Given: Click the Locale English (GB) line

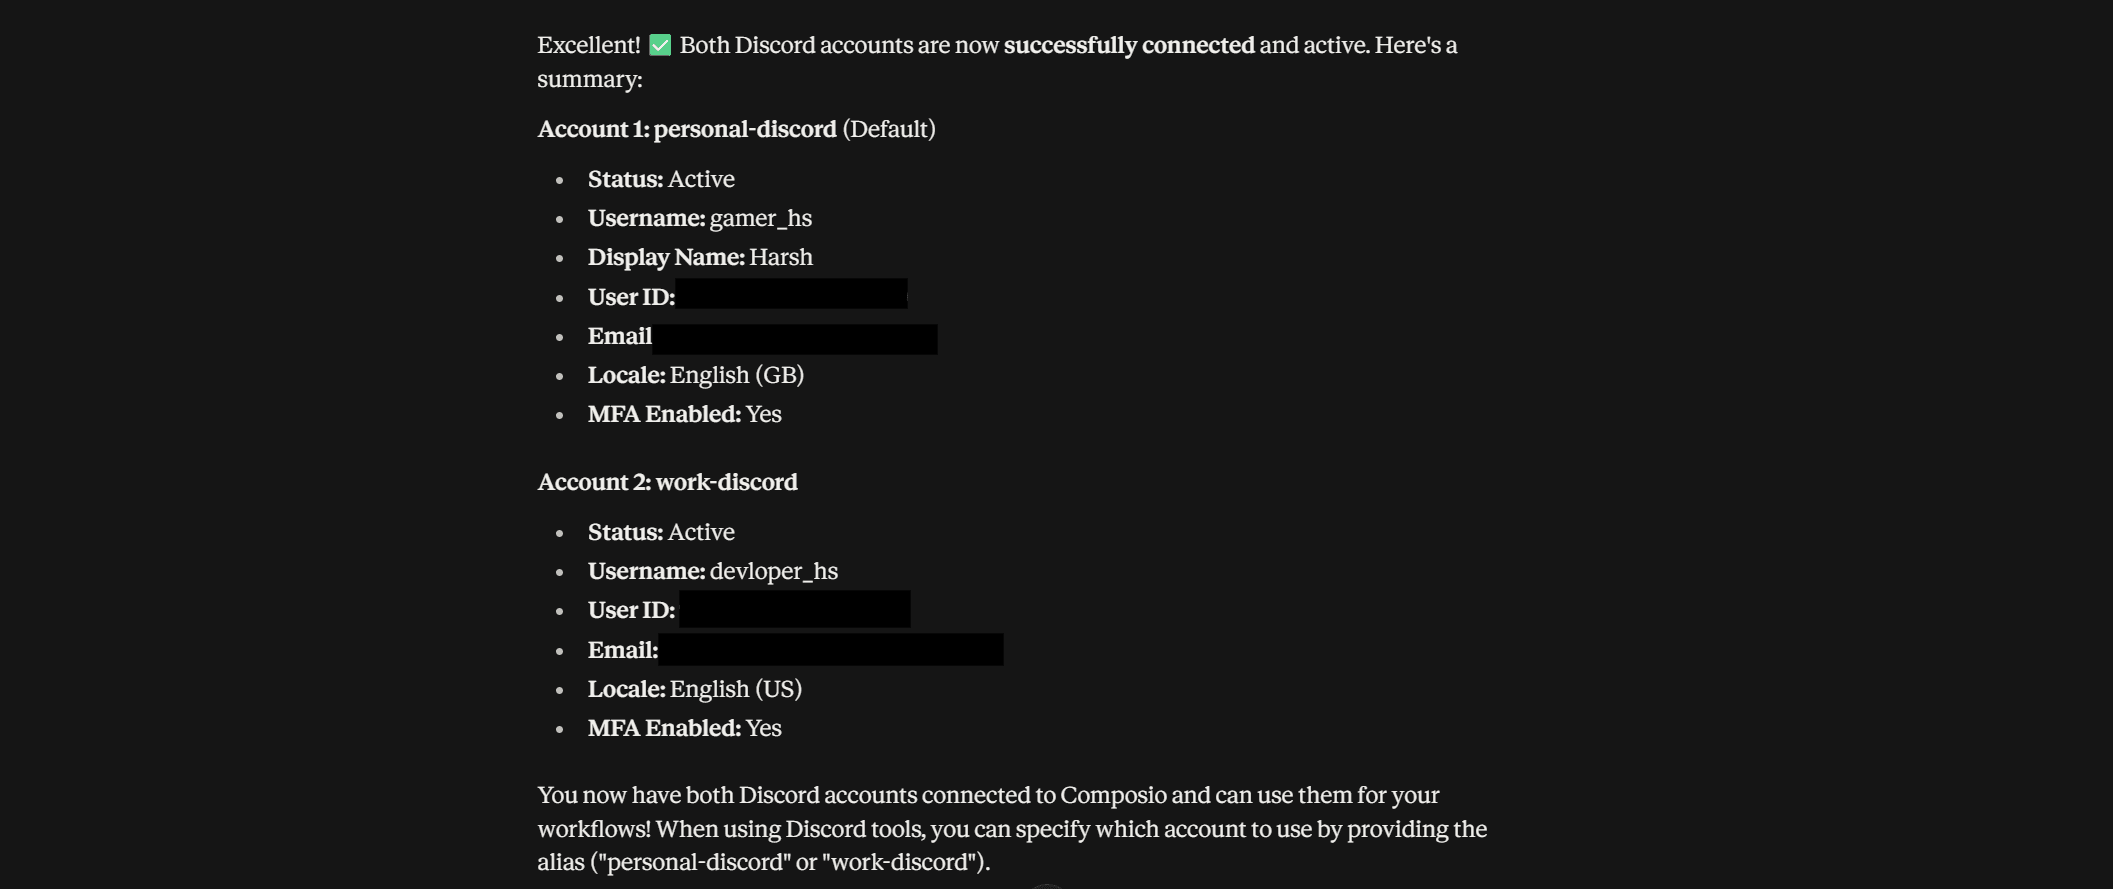Looking at the screenshot, I should click(x=696, y=375).
